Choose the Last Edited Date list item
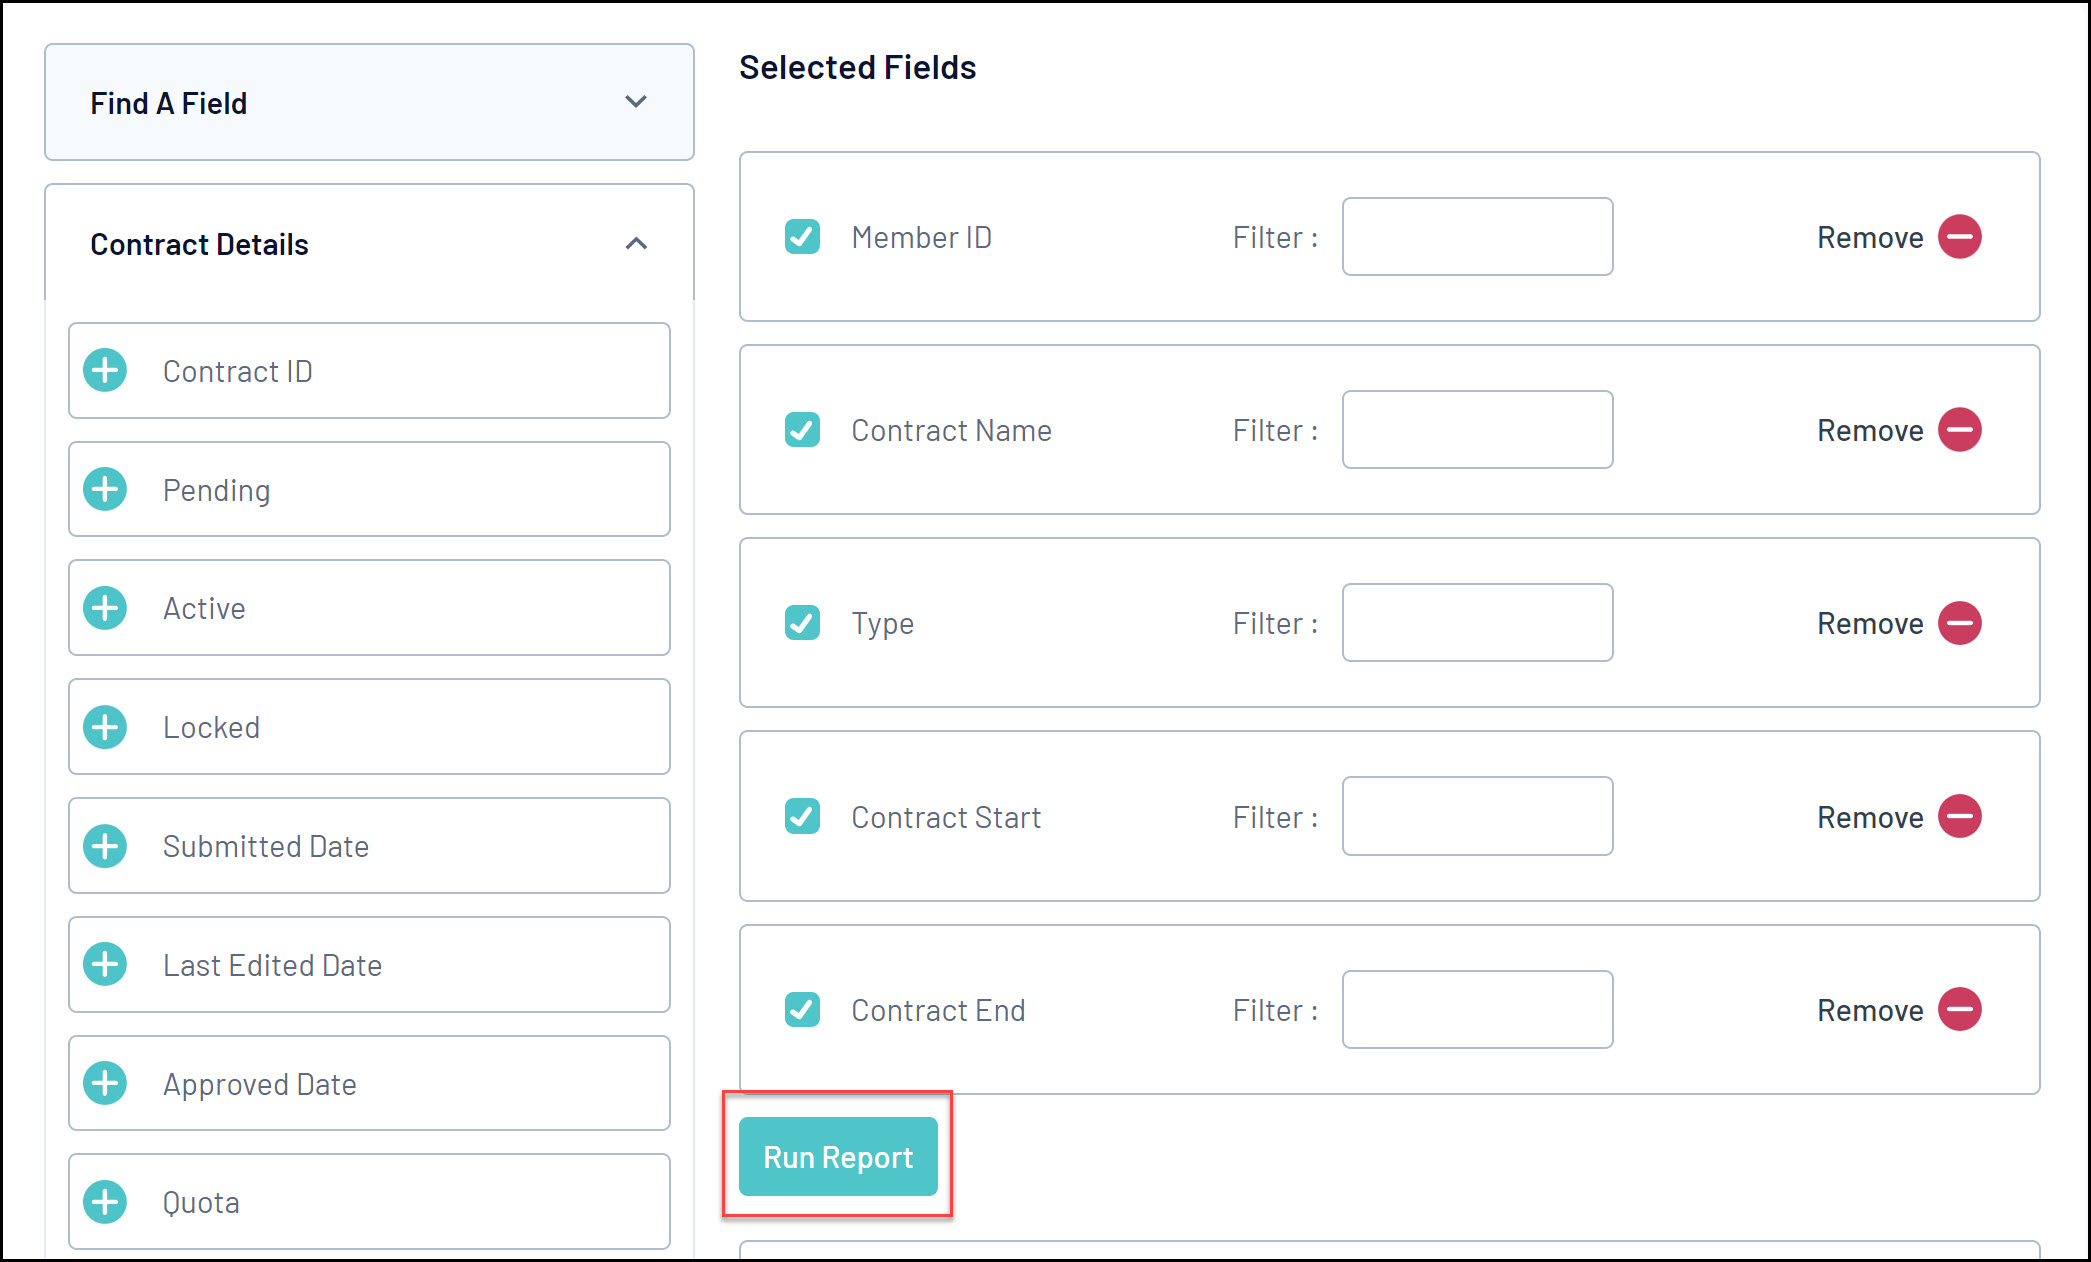 [x=368, y=965]
